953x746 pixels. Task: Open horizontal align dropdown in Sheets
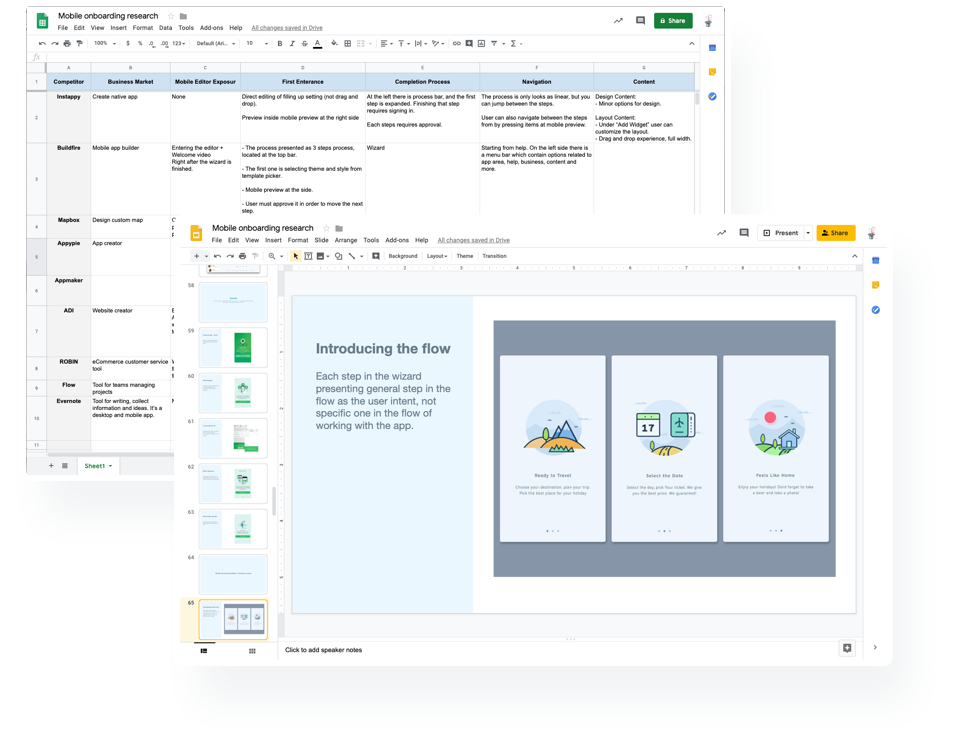point(387,44)
